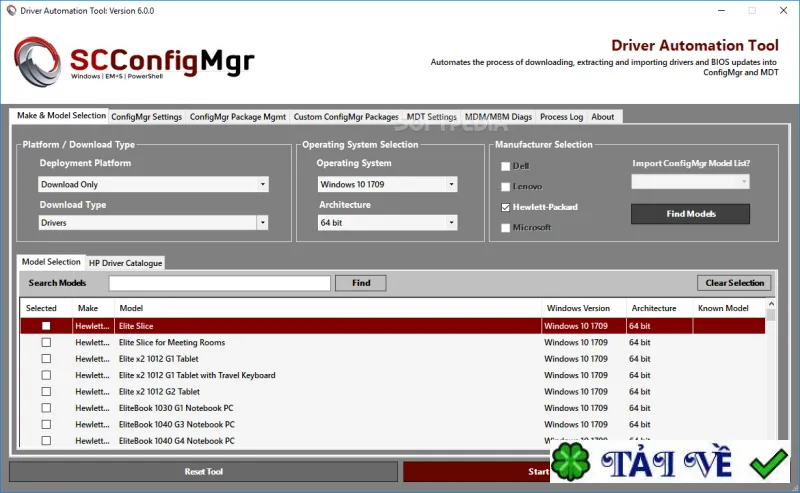Screen dimensions: 800x493
Task: Click the model list scrollbar up arrow
Action: 771,304
